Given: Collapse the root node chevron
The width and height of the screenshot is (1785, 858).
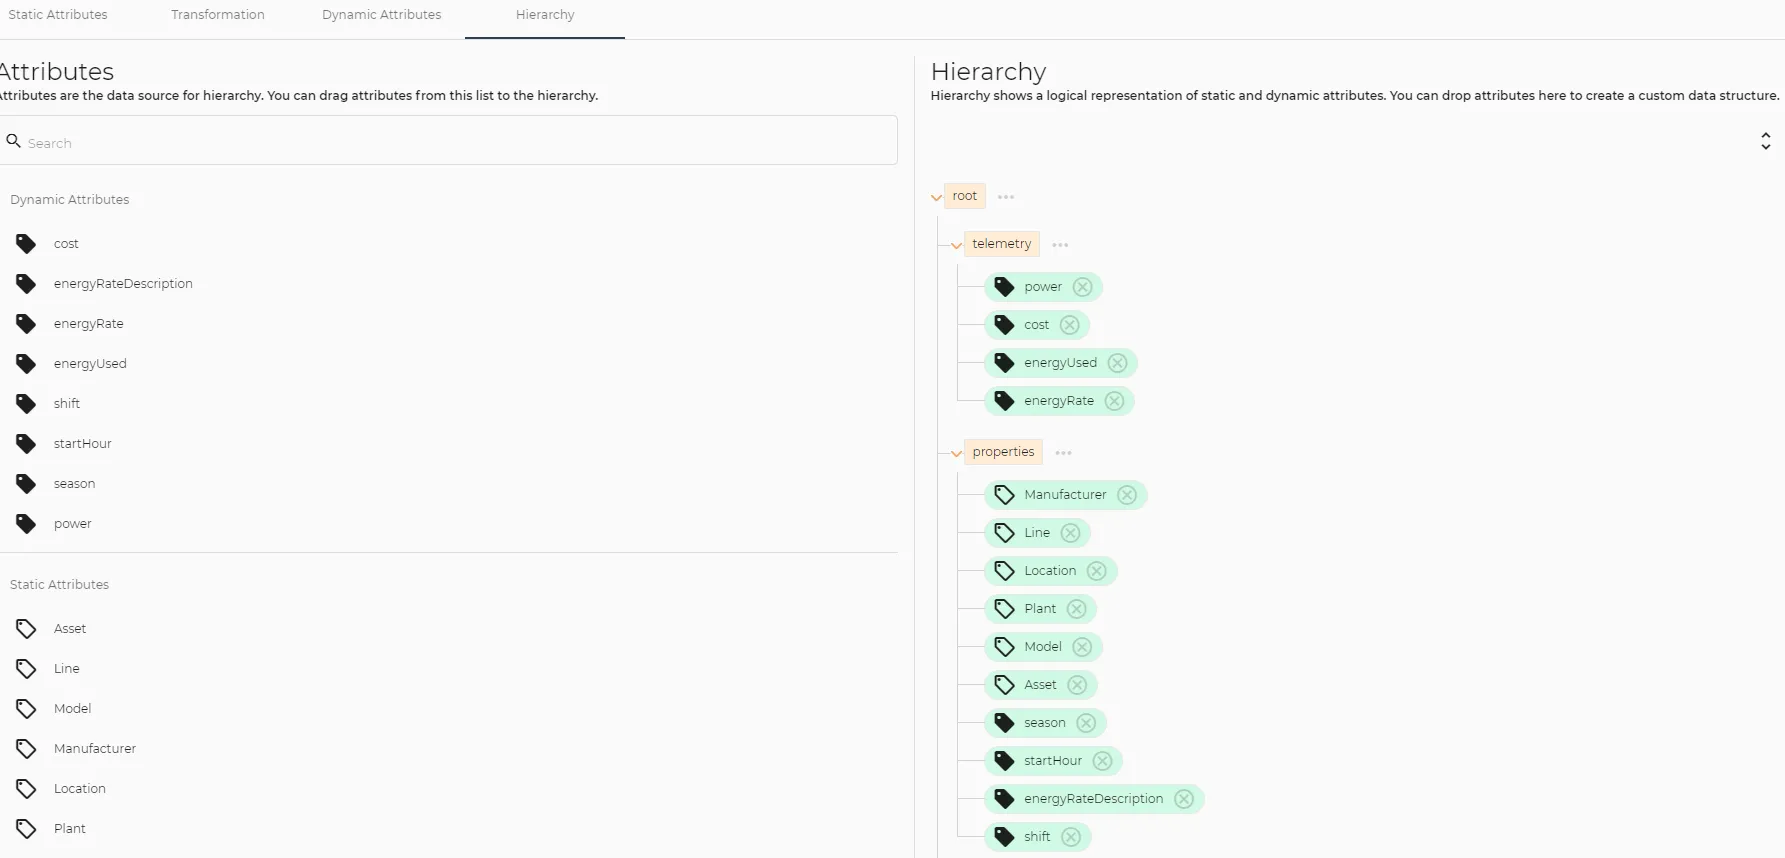Looking at the screenshot, I should pyautogui.click(x=936, y=197).
